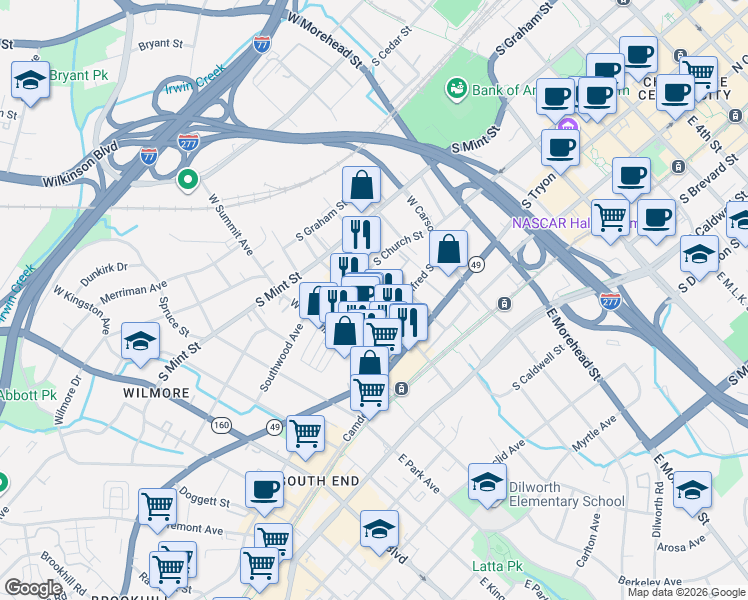
Task: Click the W Morehead St road label
Action: pyautogui.click(x=326, y=40)
